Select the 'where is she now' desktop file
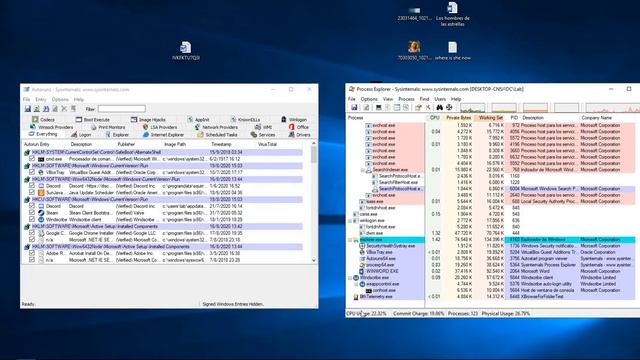 tap(452, 51)
